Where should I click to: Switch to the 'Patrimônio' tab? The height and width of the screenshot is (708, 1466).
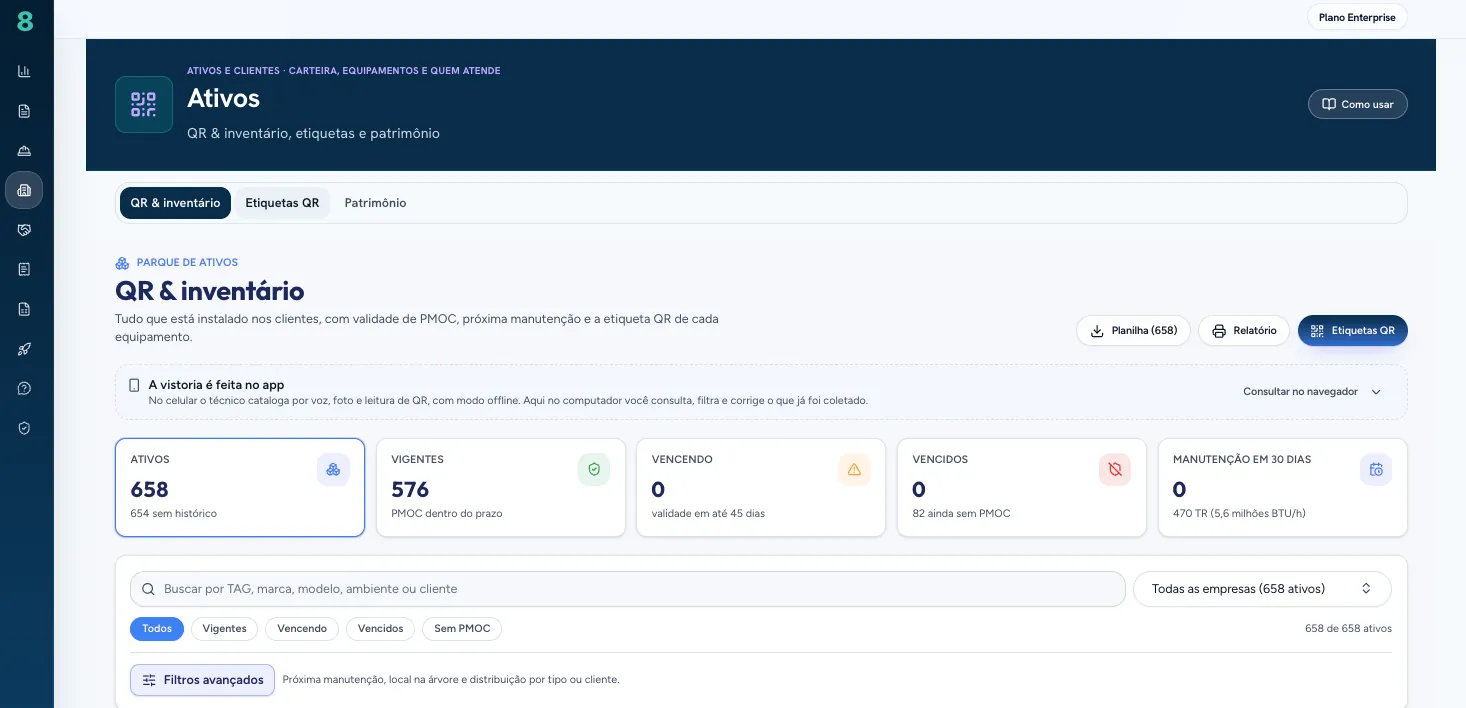tap(375, 203)
